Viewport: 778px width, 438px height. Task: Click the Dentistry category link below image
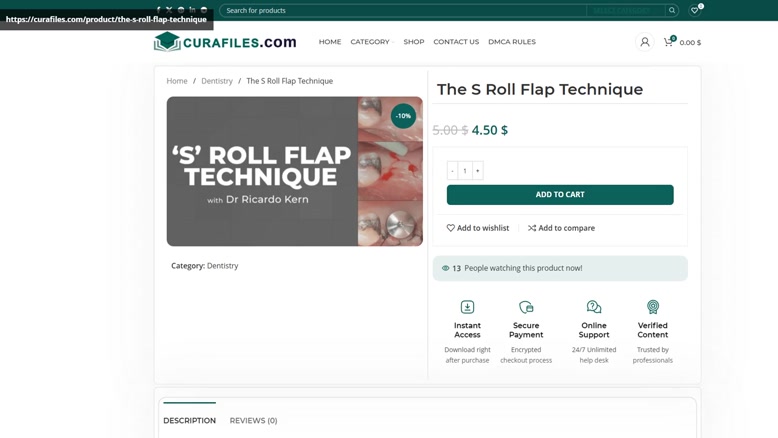(222, 265)
